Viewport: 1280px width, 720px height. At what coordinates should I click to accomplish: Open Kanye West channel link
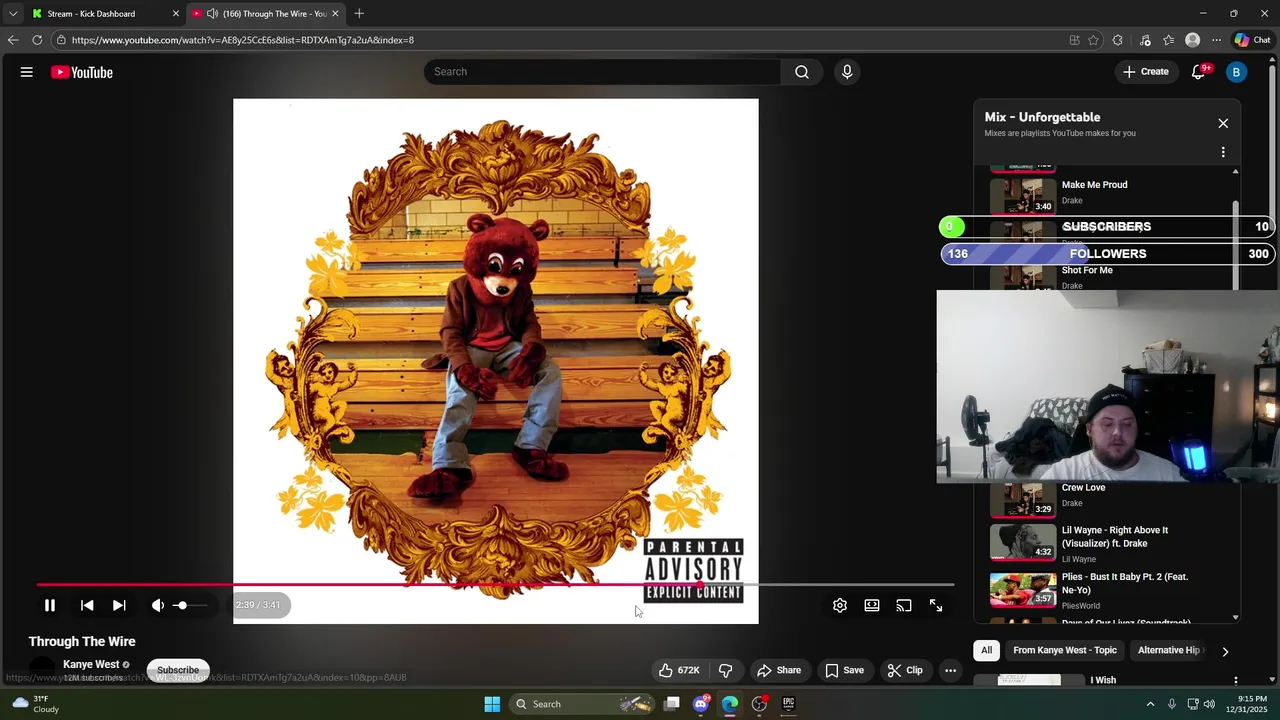[x=91, y=664]
